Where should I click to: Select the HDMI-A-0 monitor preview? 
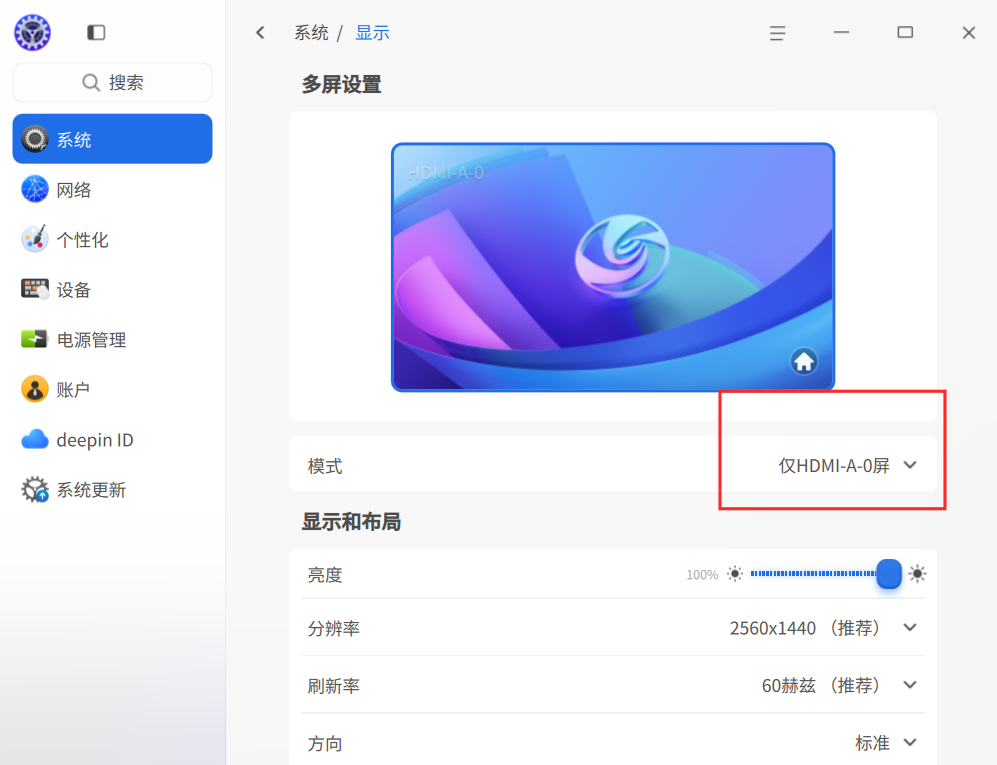coord(613,267)
